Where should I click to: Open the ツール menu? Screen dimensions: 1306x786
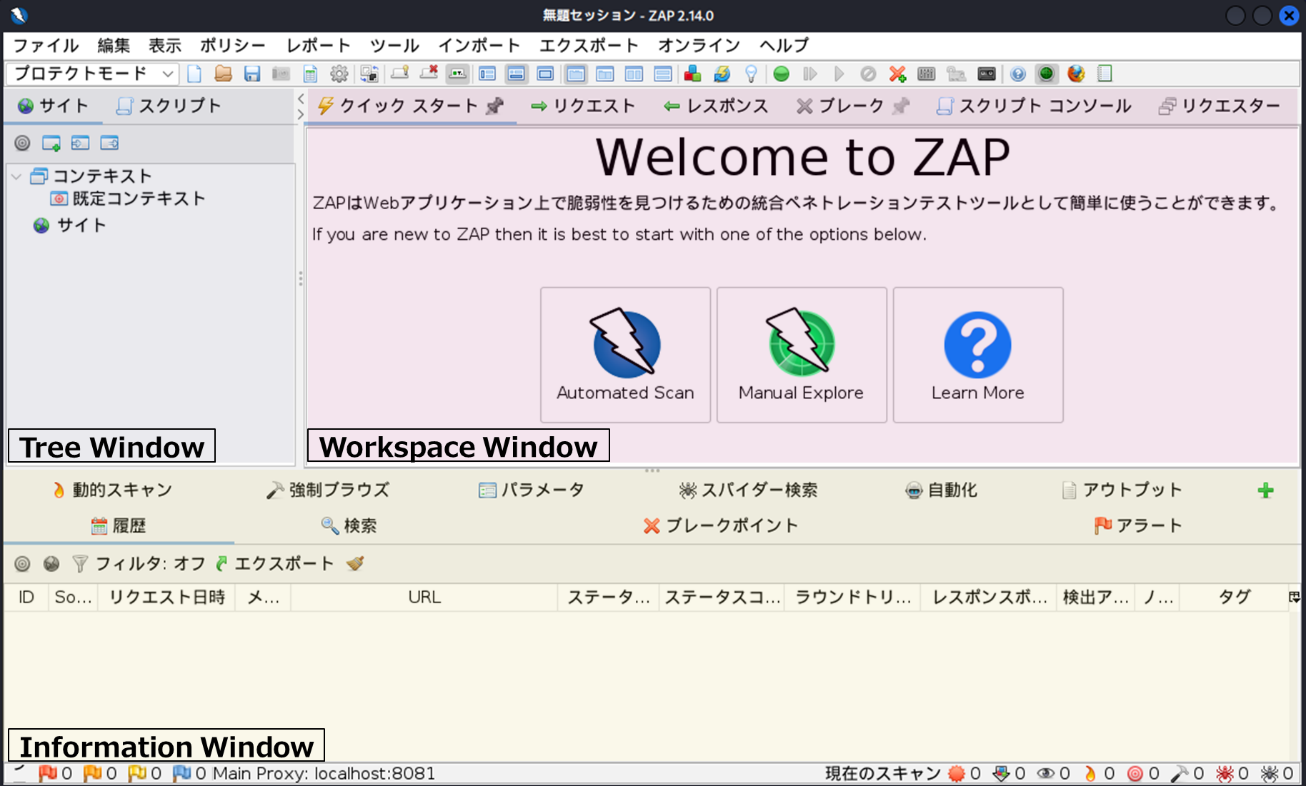[394, 45]
